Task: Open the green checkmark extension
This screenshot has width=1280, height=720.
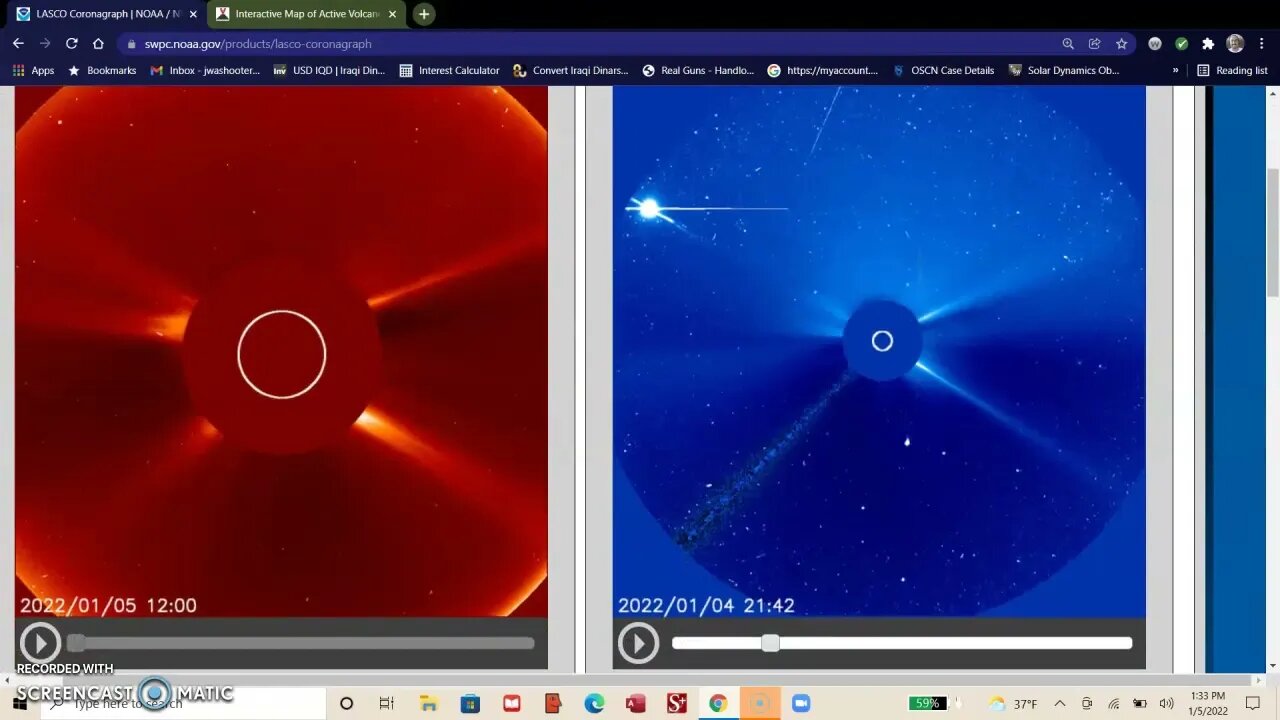Action: (x=1181, y=44)
